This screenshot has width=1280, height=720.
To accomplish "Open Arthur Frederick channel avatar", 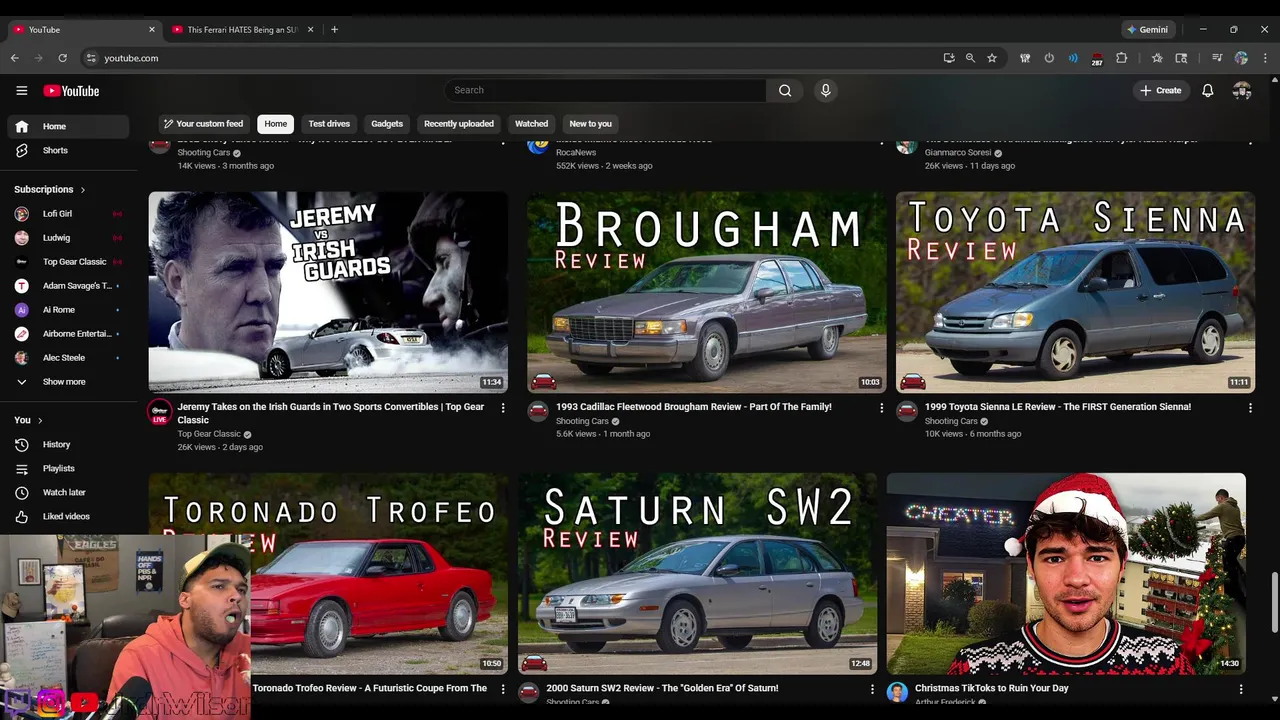I will [897, 692].
